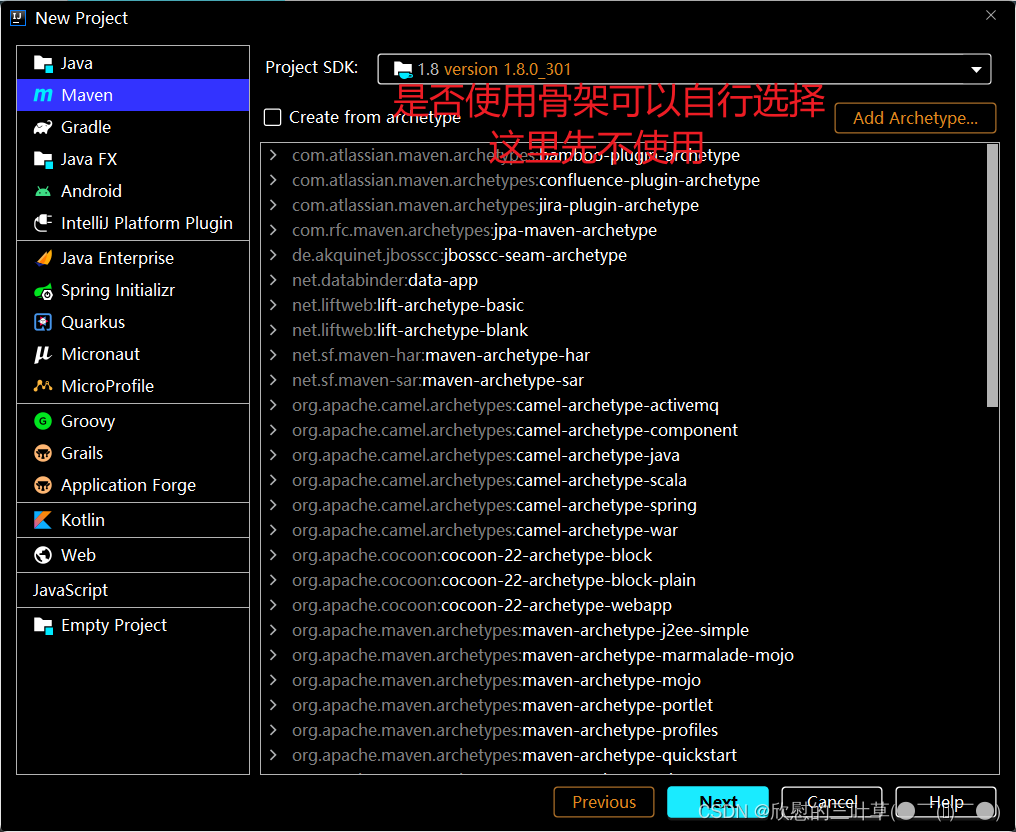Screen dimensions: 1016x832
Task: Select maven-archetype-har row
Action: tap(625, 355)
